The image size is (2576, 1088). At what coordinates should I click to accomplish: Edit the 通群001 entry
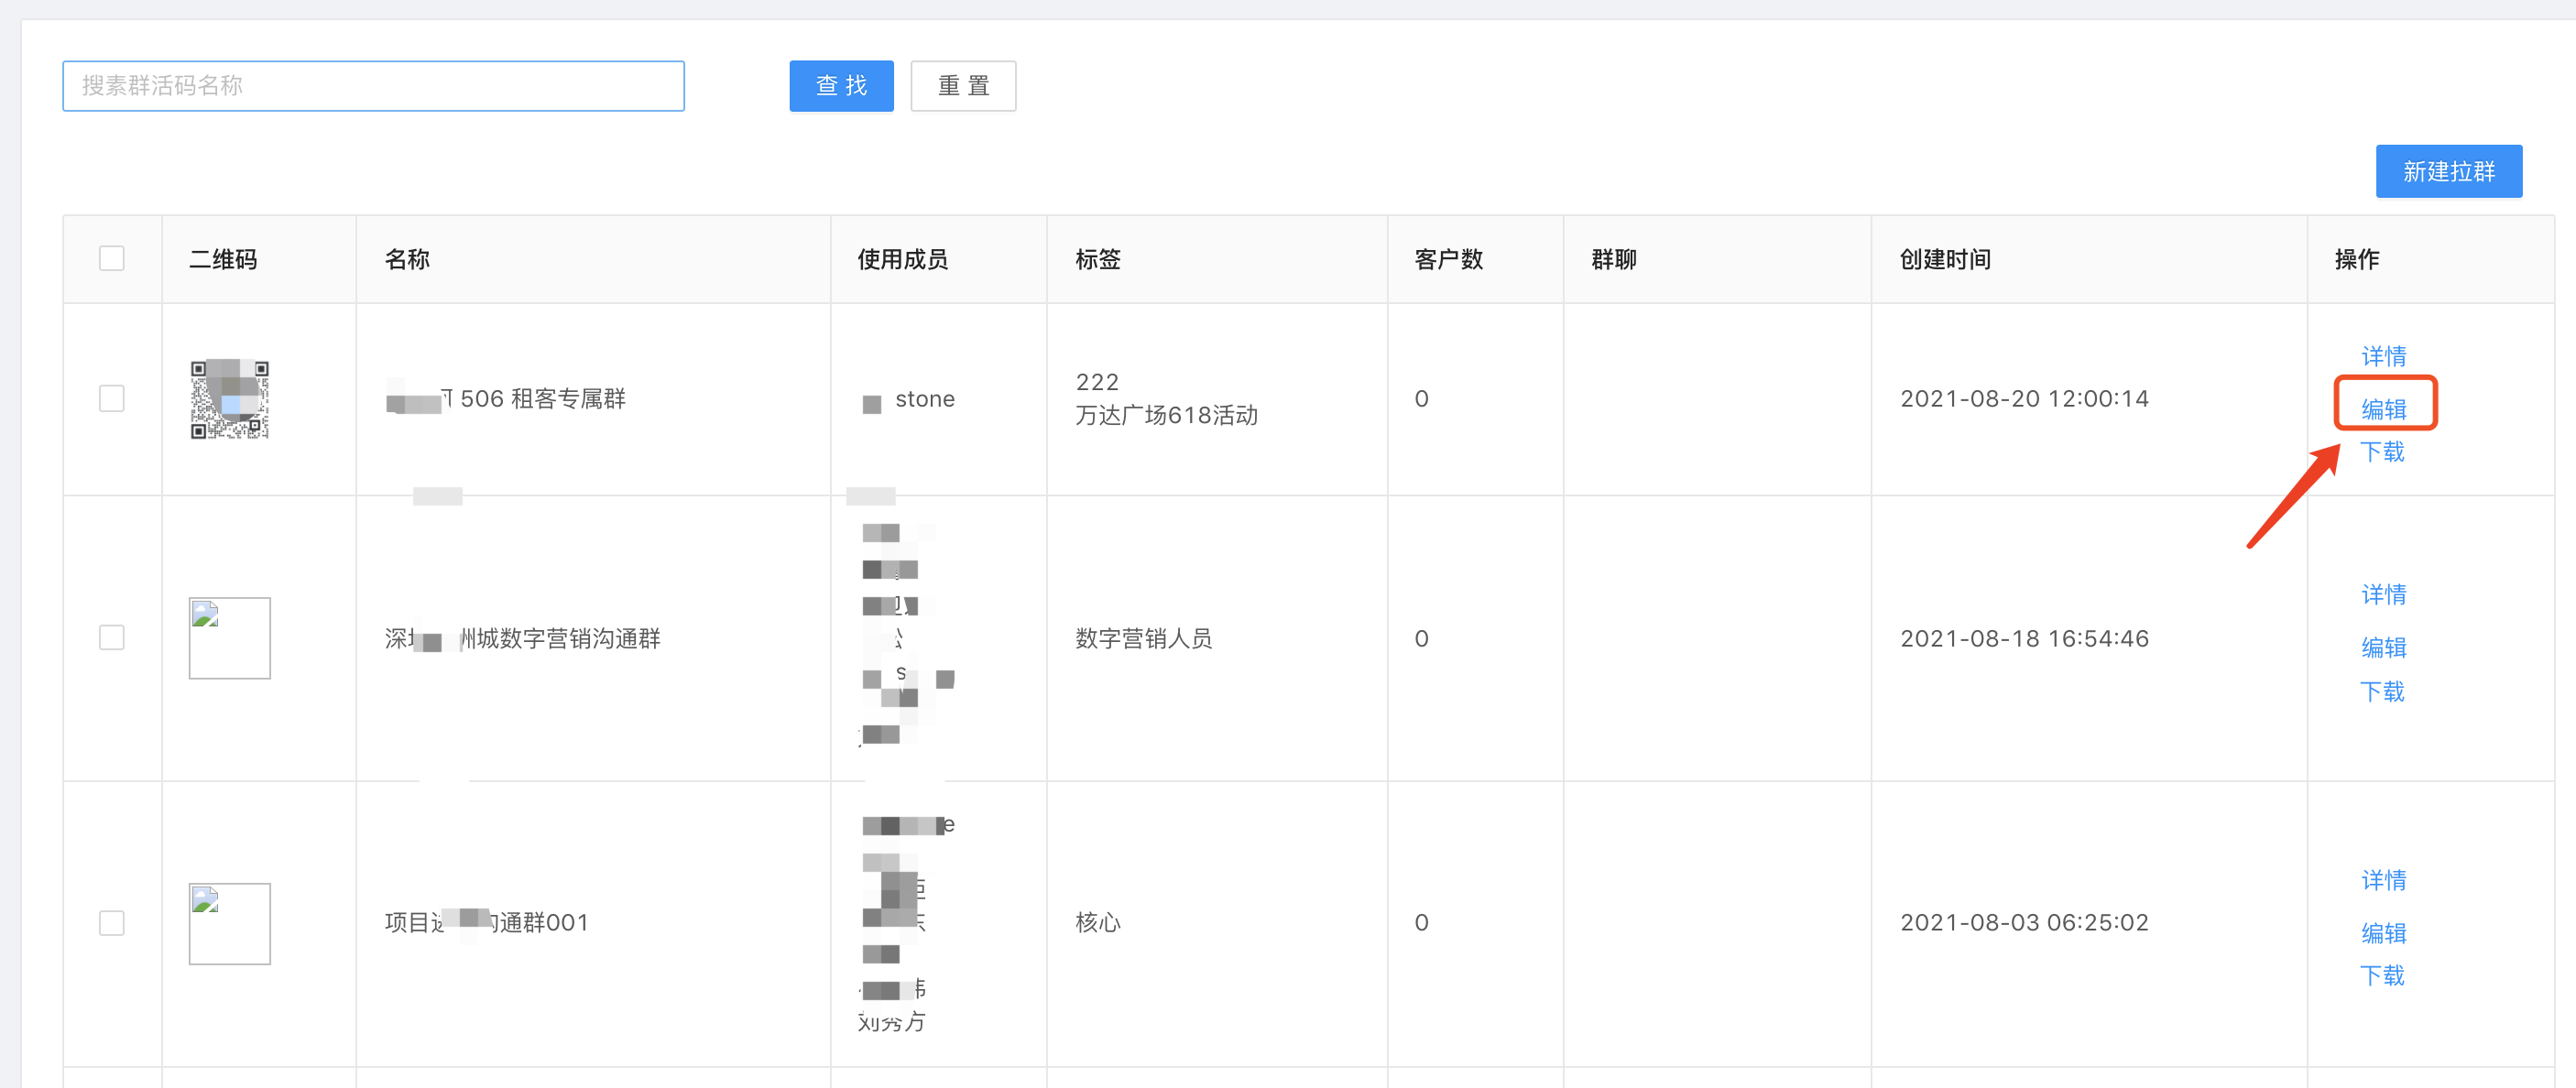[x=2383, y=933]
